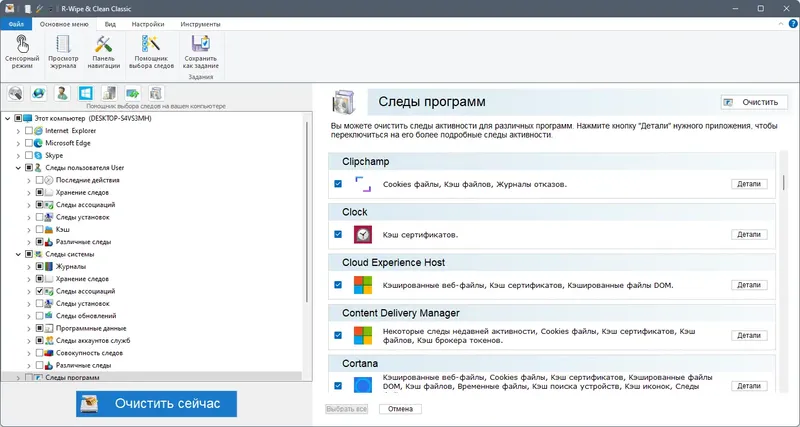Screen dimensions: 800x427
Task: Collapse the Следы системы node
Action: [x=18, y=254]
